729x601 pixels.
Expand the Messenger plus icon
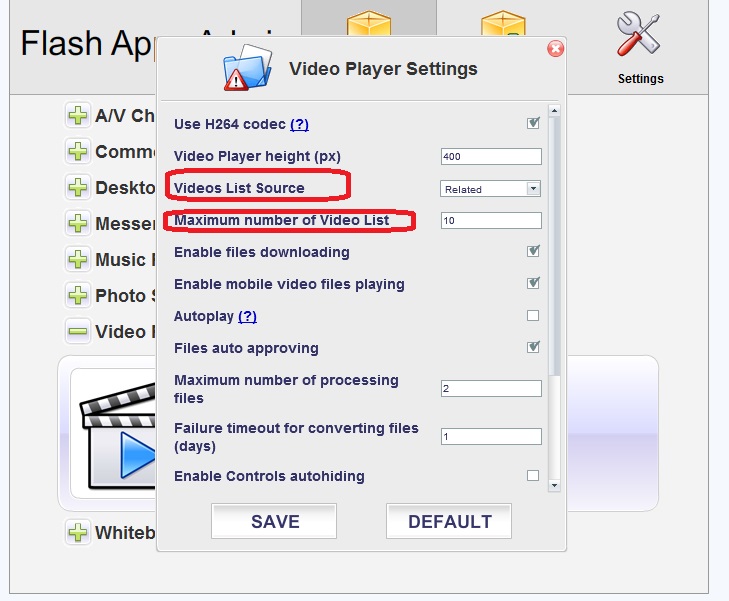click(77, 224)
